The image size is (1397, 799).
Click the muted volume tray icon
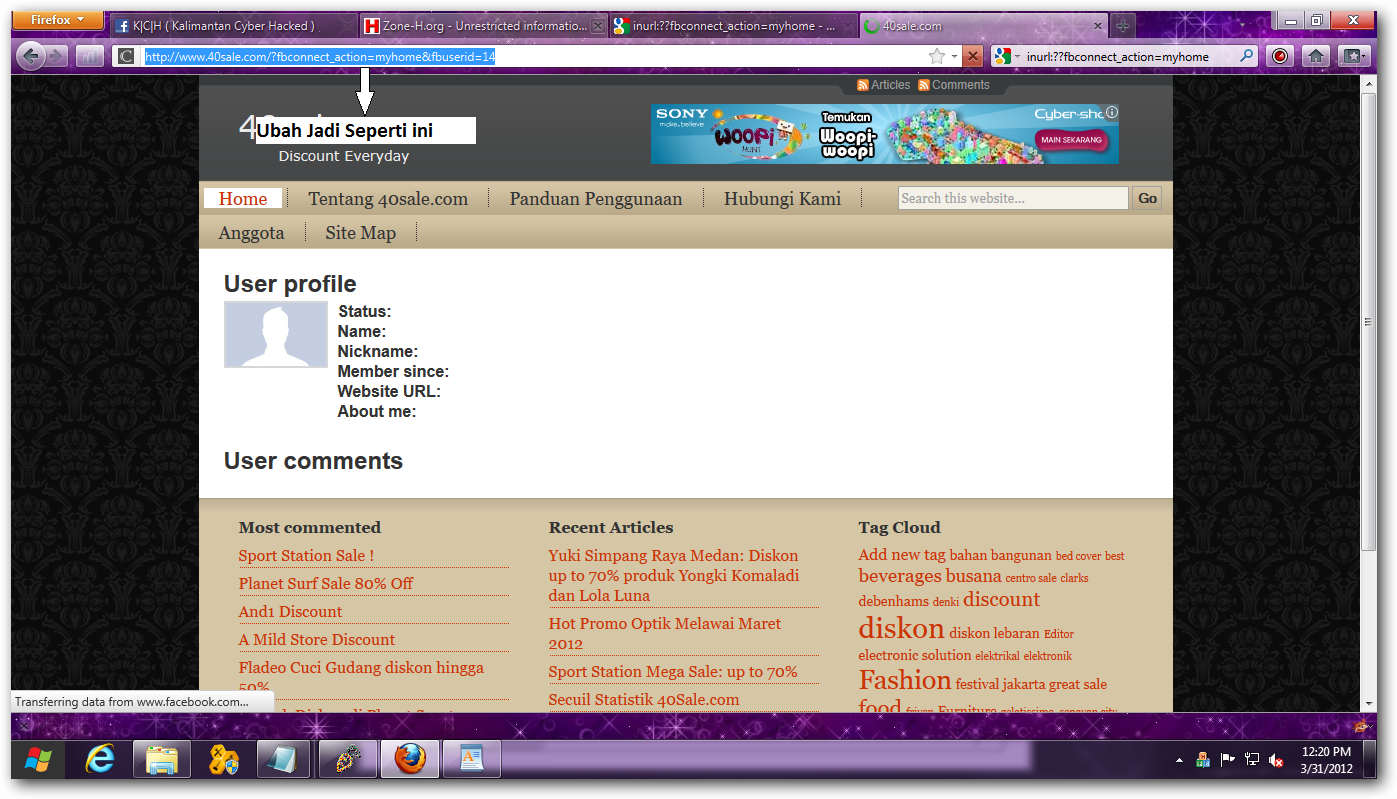coord(1276,760)
